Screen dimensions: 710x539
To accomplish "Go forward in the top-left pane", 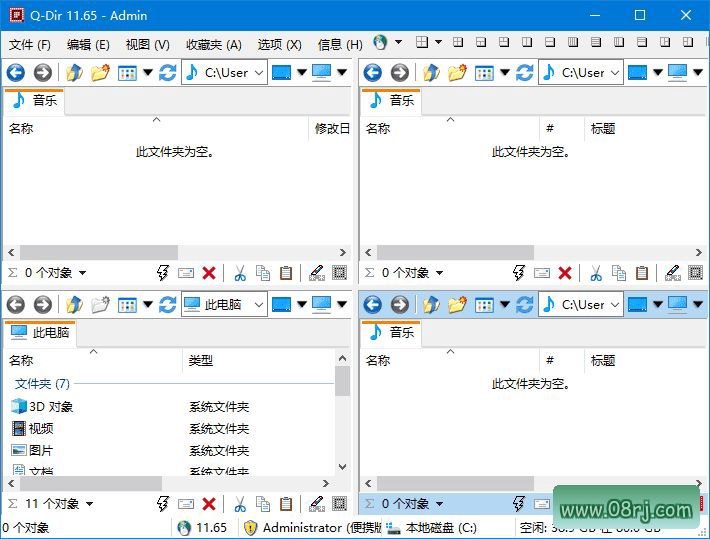I will pyautogui.click(x=43, y=72).
